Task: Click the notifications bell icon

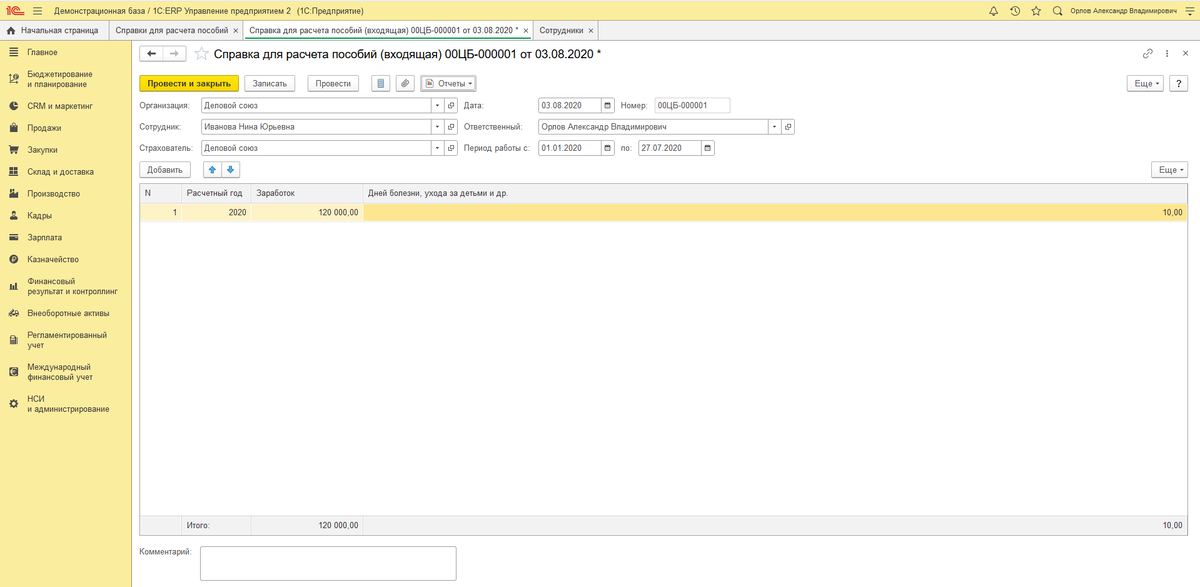Action: coord(993,10)
